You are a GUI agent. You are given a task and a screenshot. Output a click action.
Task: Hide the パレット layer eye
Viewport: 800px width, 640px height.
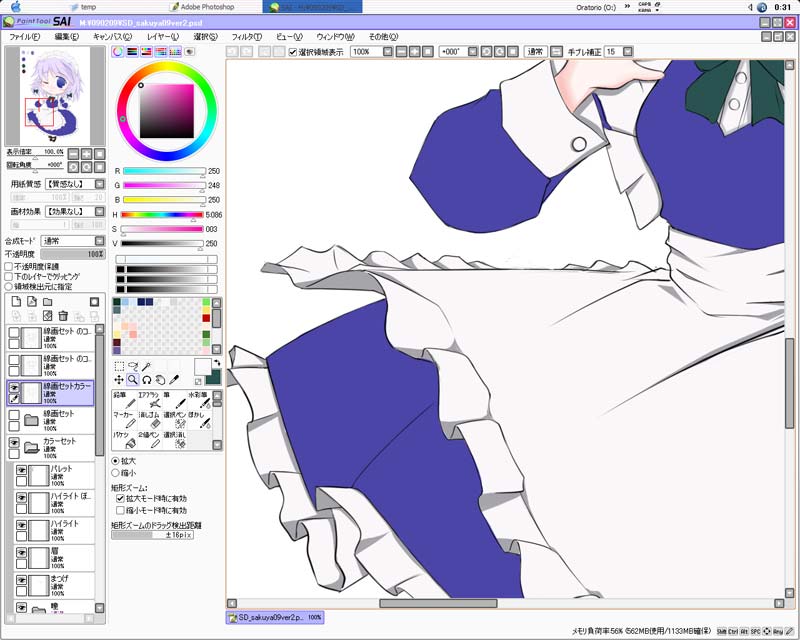point(21,470)
